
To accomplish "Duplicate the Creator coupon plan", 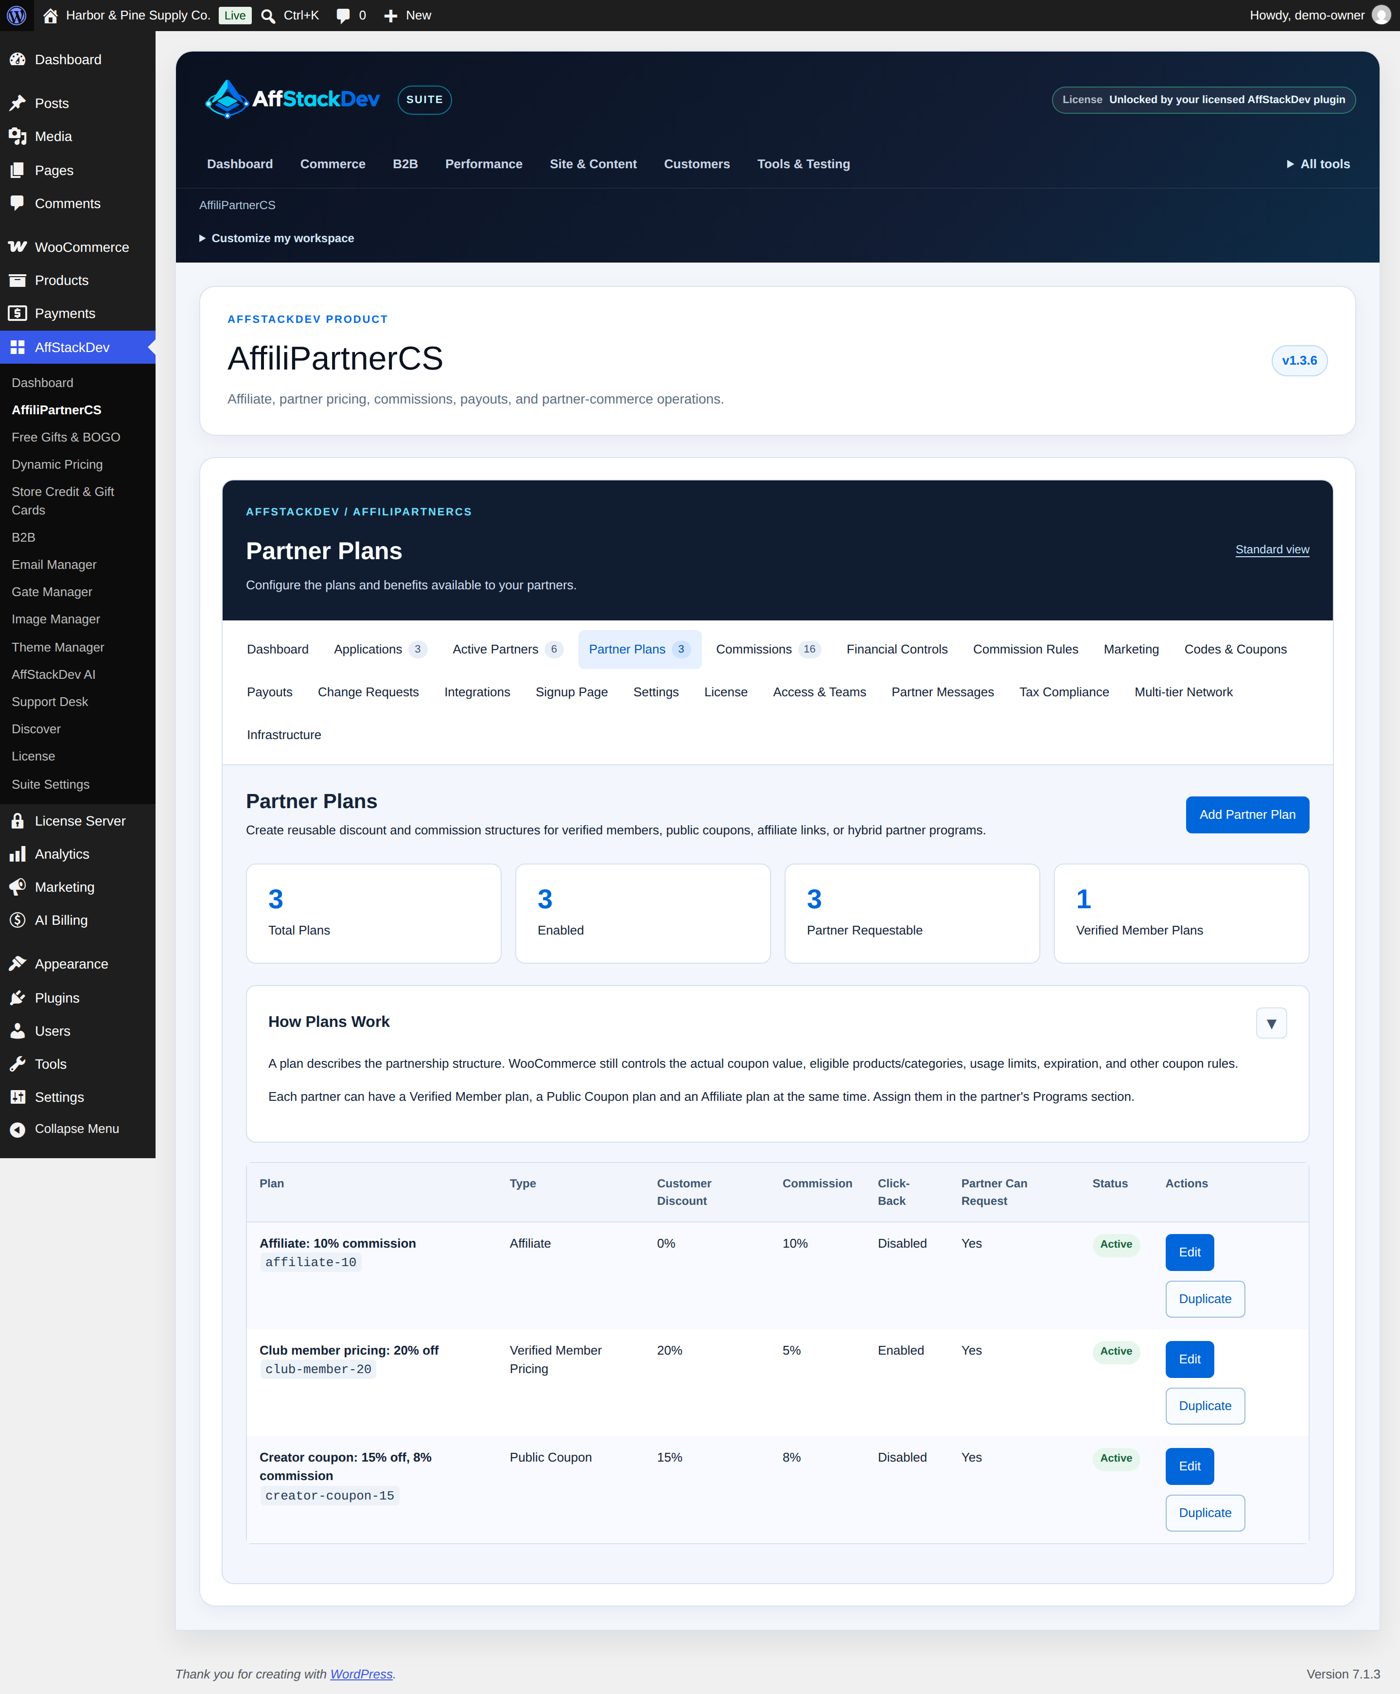I will point(1205,1513).
